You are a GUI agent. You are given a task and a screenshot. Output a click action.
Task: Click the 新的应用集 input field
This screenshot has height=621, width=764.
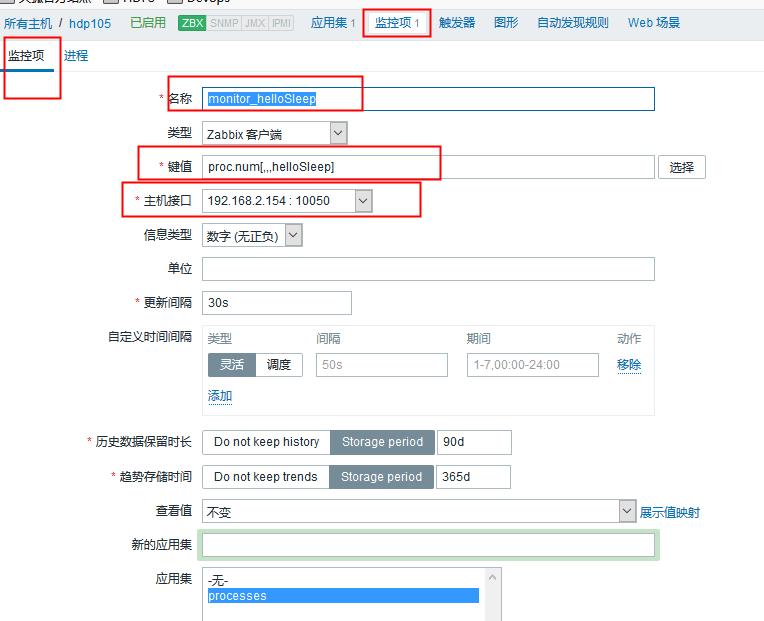click(x=428, y=545)
